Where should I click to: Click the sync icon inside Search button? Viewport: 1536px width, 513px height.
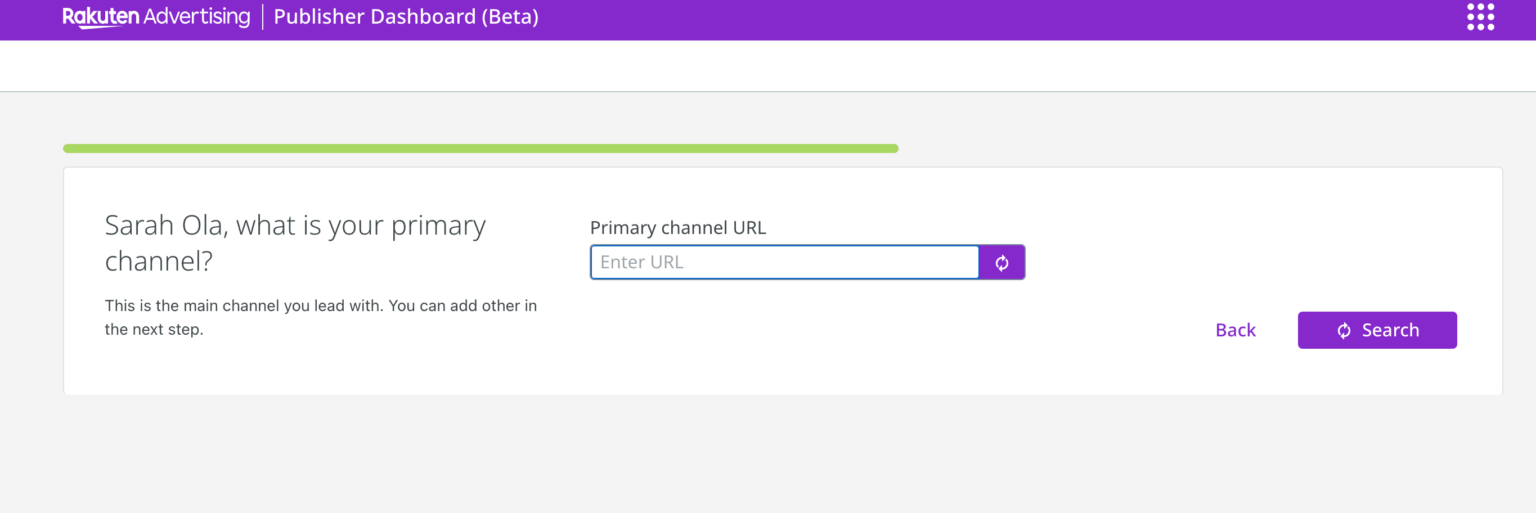coord(1344,331)
